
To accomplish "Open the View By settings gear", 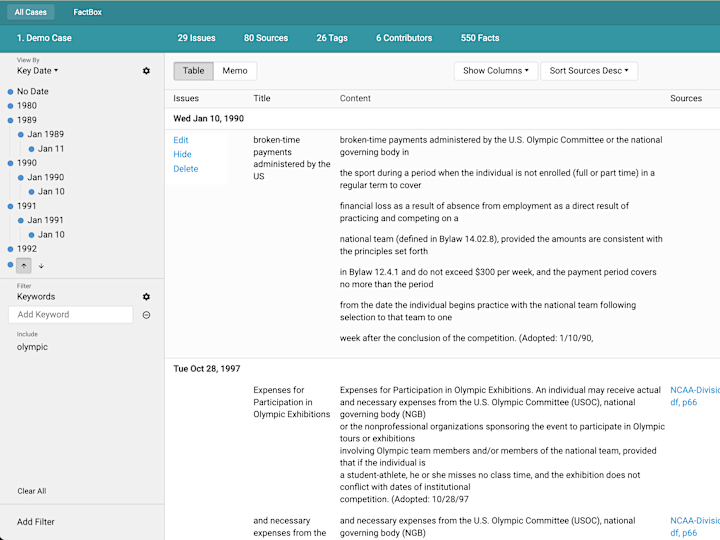I will pos(146,71).
